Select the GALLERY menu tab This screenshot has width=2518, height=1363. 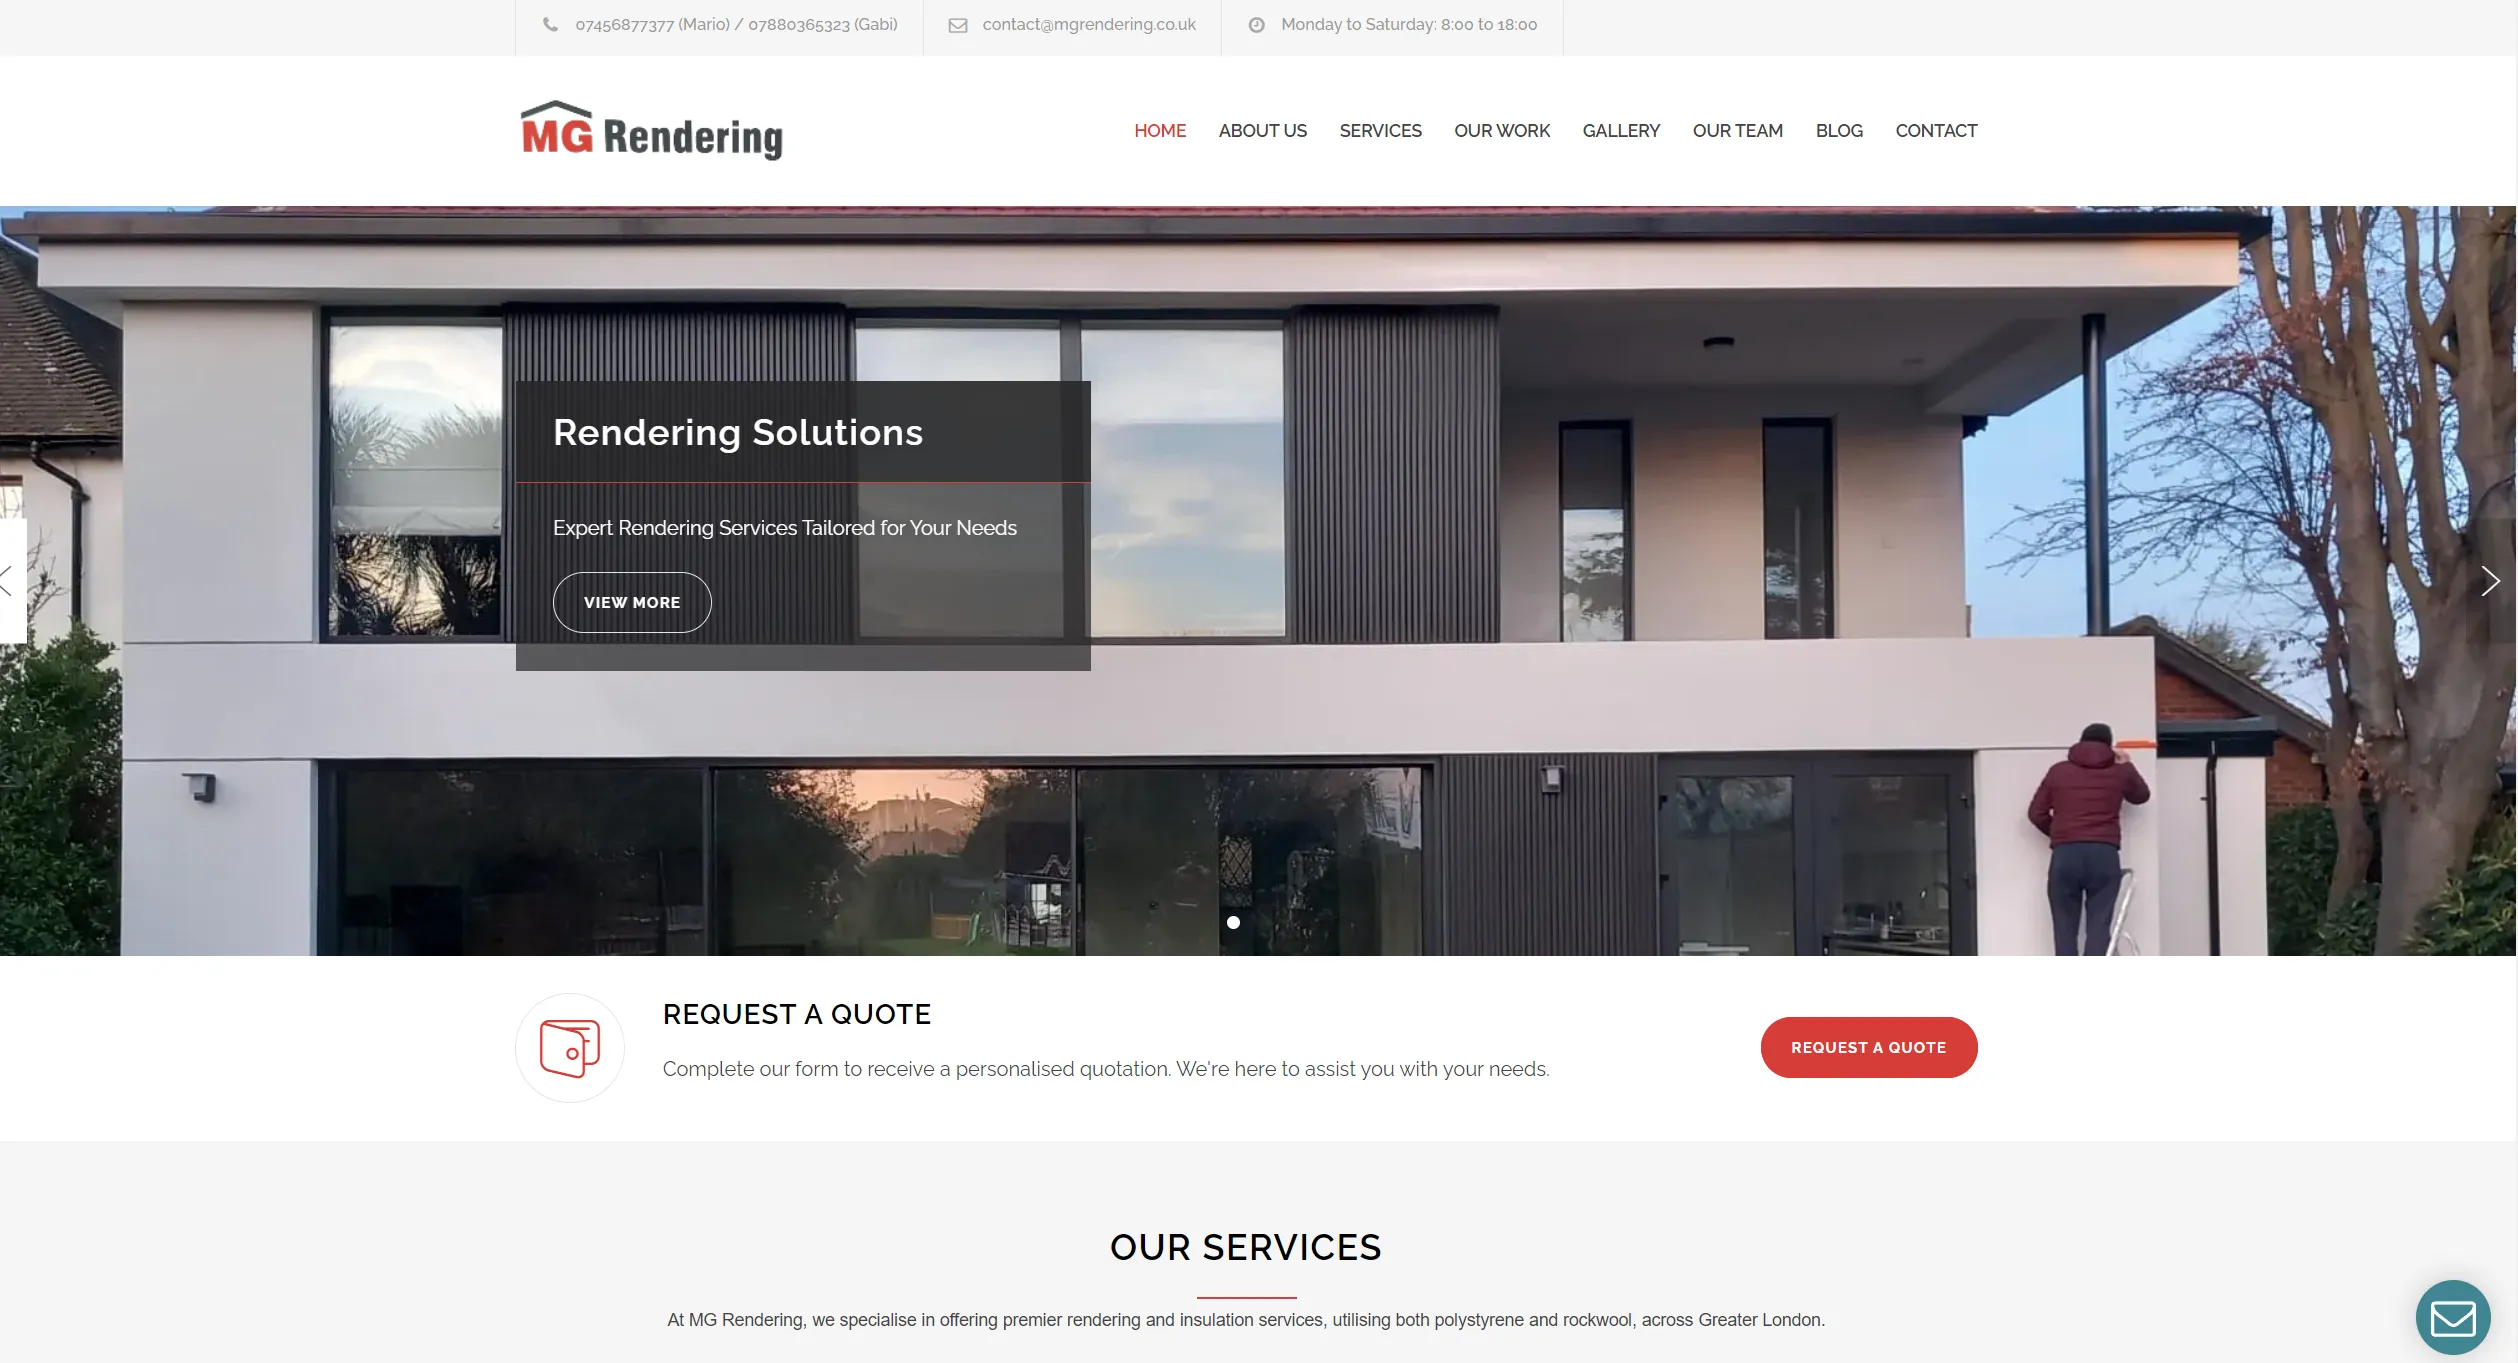coord(1619,131)
